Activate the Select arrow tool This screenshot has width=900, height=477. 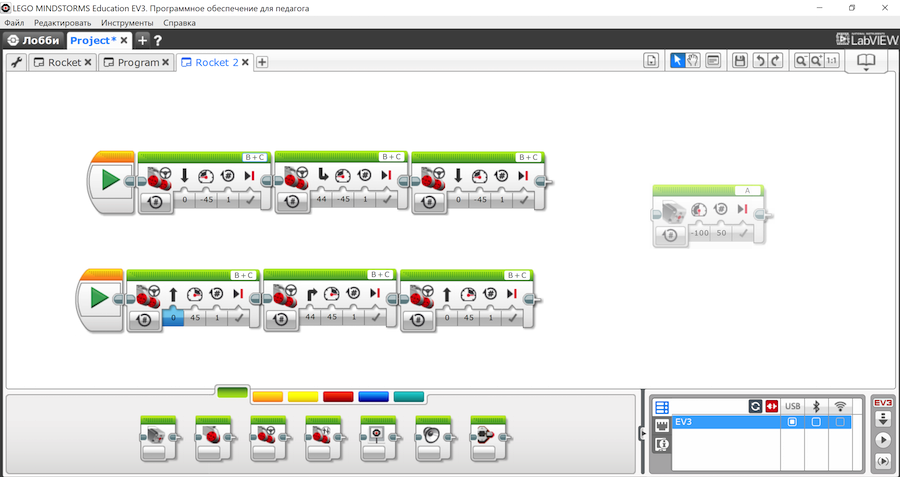pos(677,60)
